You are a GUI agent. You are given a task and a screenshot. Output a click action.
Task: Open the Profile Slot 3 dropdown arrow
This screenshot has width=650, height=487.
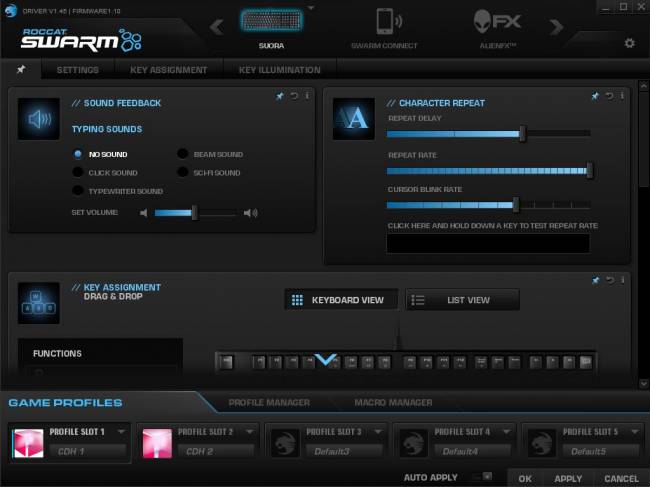click(x=377, y=432)
